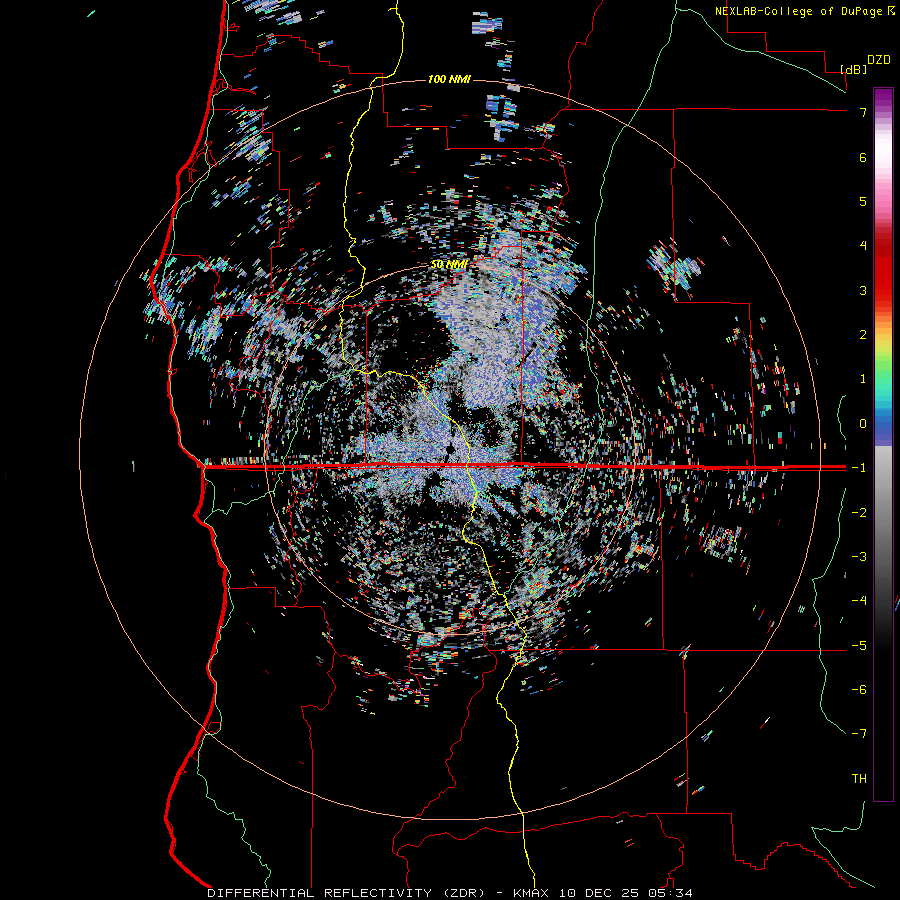Click the scale value 4 label
This screenshot has width=900, height=900.
tap(863, 246)
